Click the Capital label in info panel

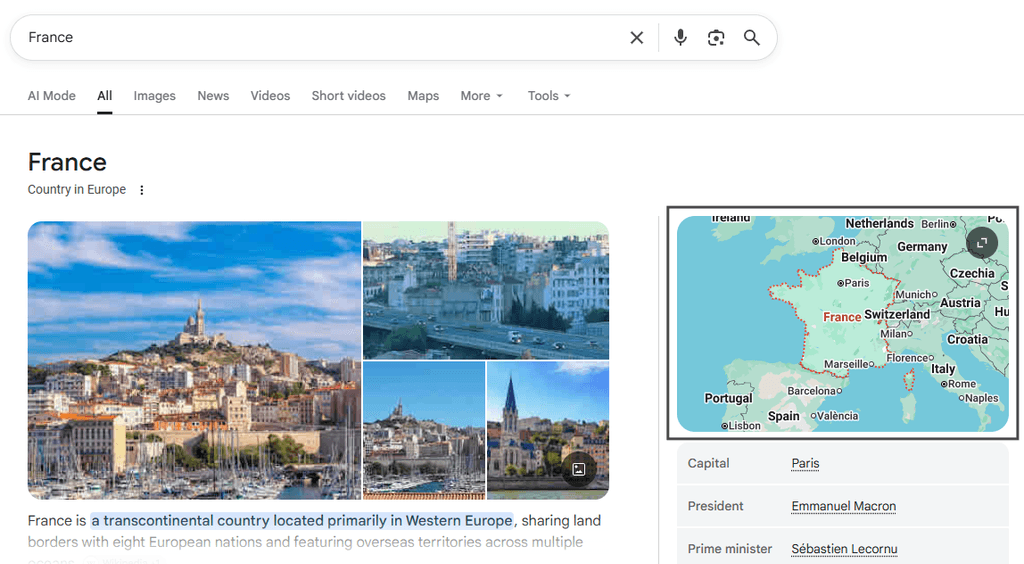709,463
